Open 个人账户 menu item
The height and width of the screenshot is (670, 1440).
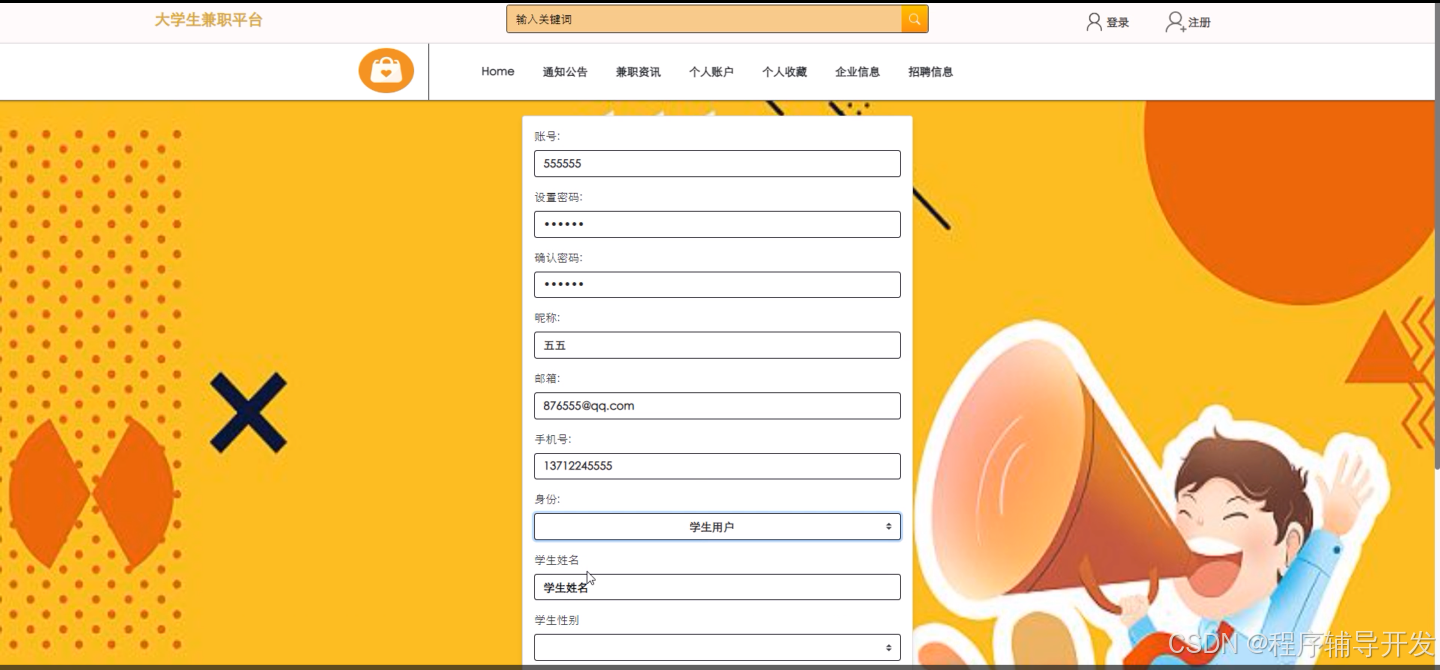(711, 72)
